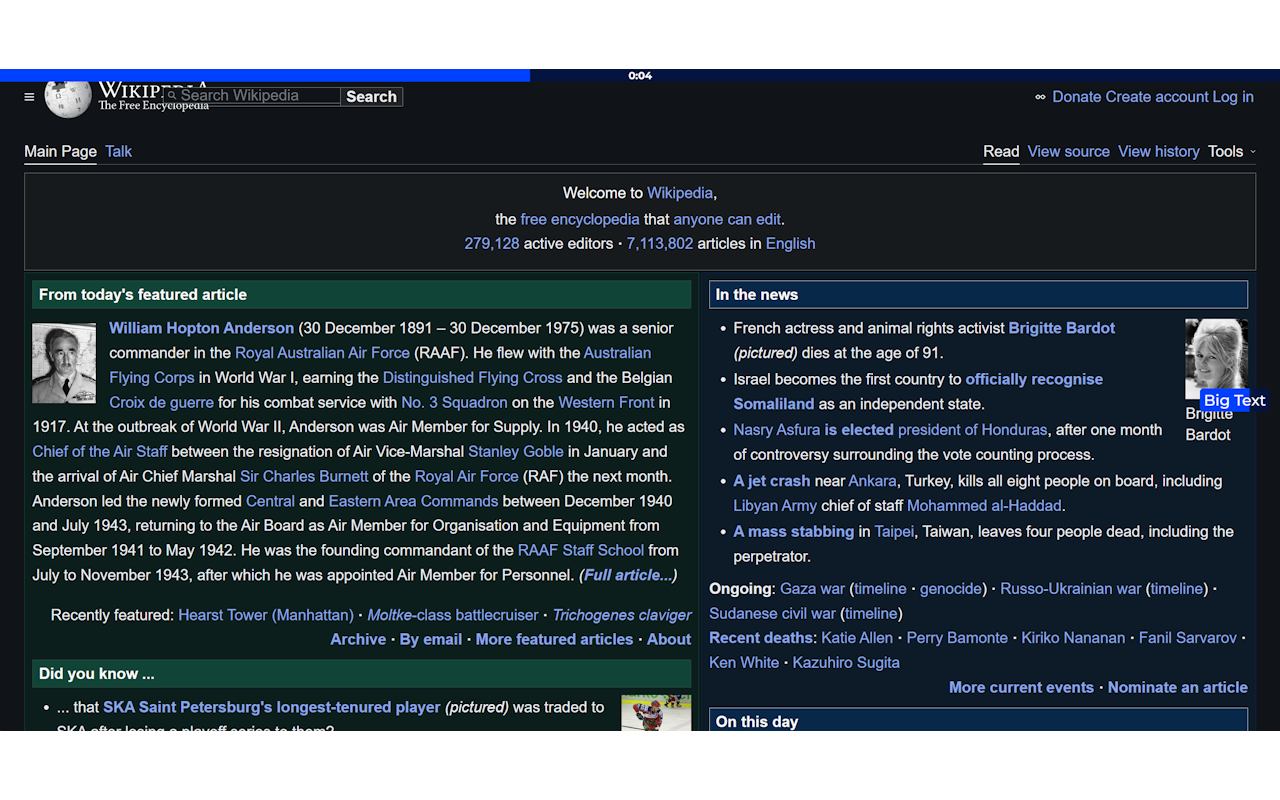Click the 279,128 active editors count
1280x800 pixels.
492,243
